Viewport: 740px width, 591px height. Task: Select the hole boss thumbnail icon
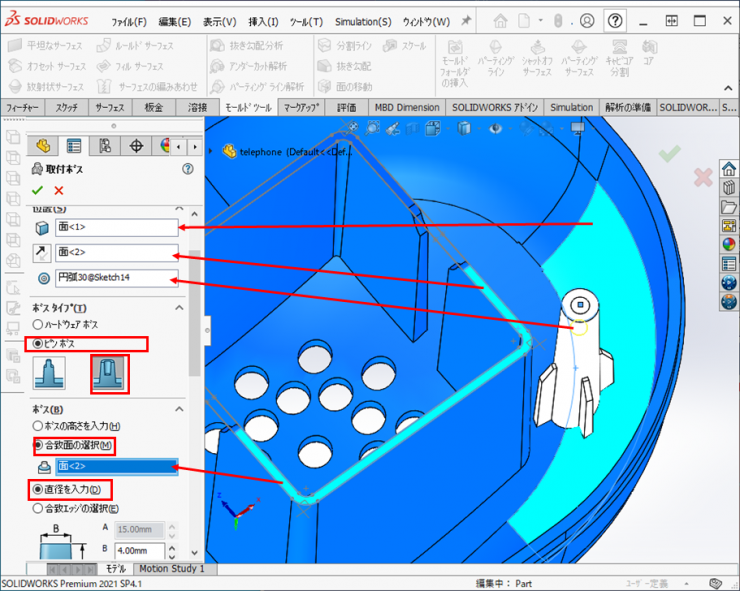pyautogui.click(x=110, y=375)
